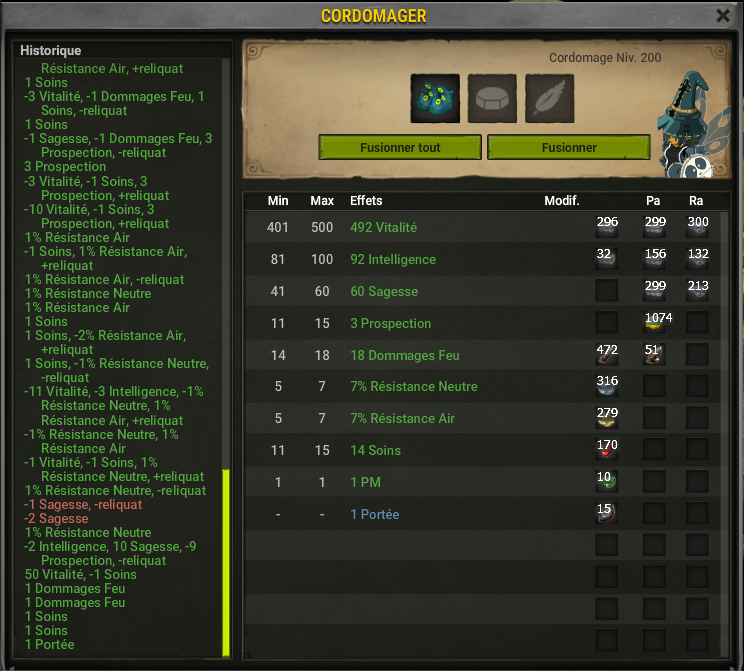
Task: Select the Dommages Feu rune showing 472
Action: (x=607, y=354)
